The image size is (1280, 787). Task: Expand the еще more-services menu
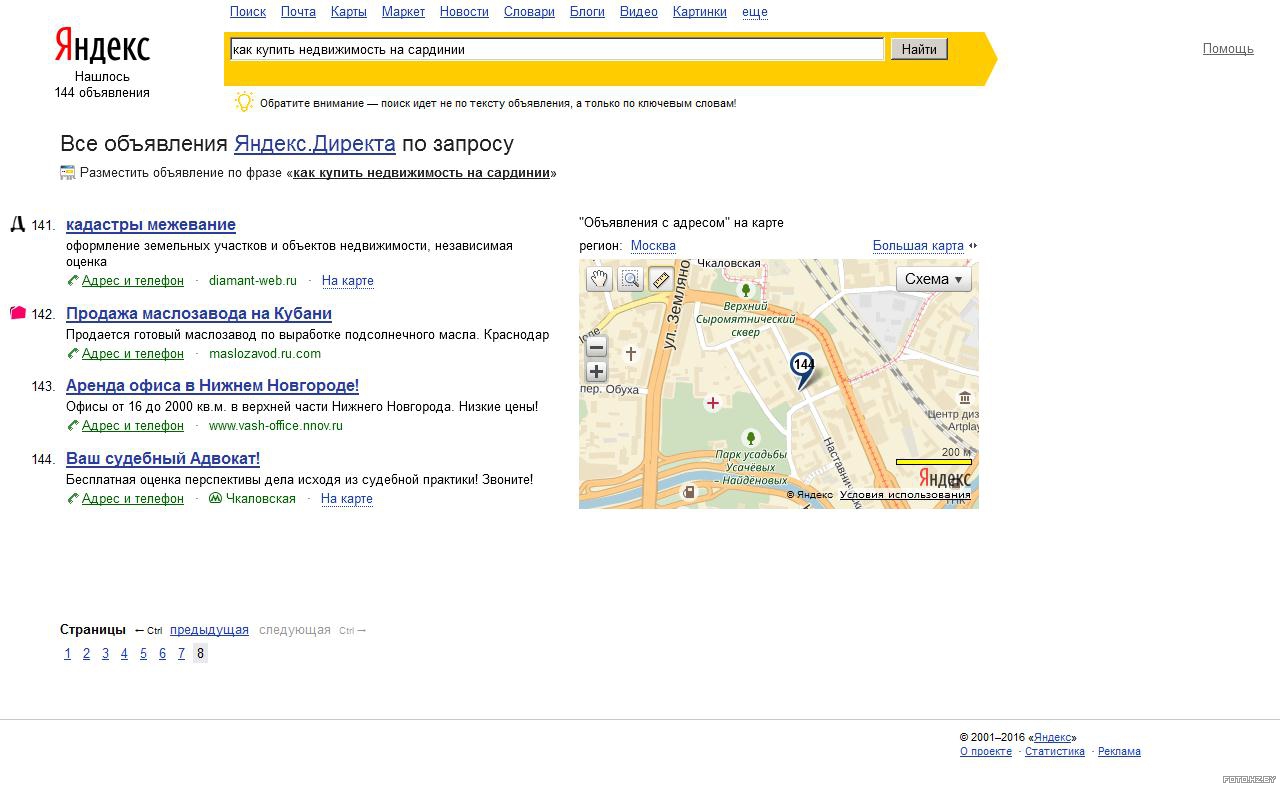(x=755, y=12)
